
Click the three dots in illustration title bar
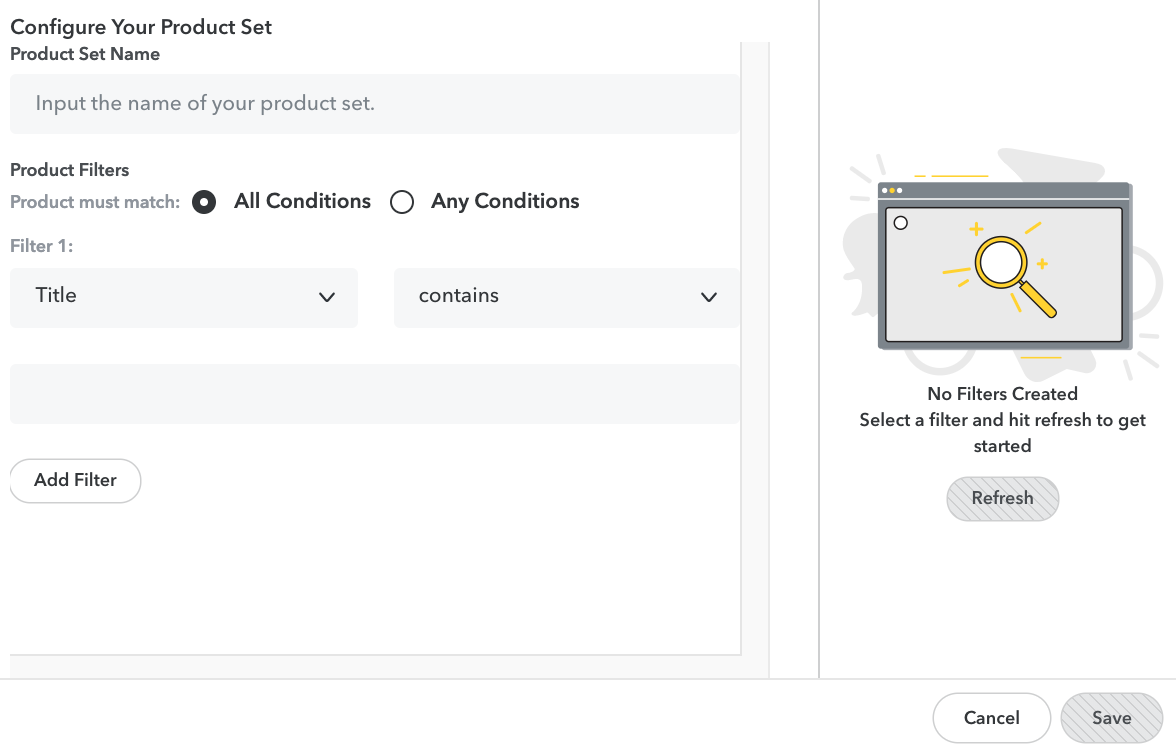892,190
